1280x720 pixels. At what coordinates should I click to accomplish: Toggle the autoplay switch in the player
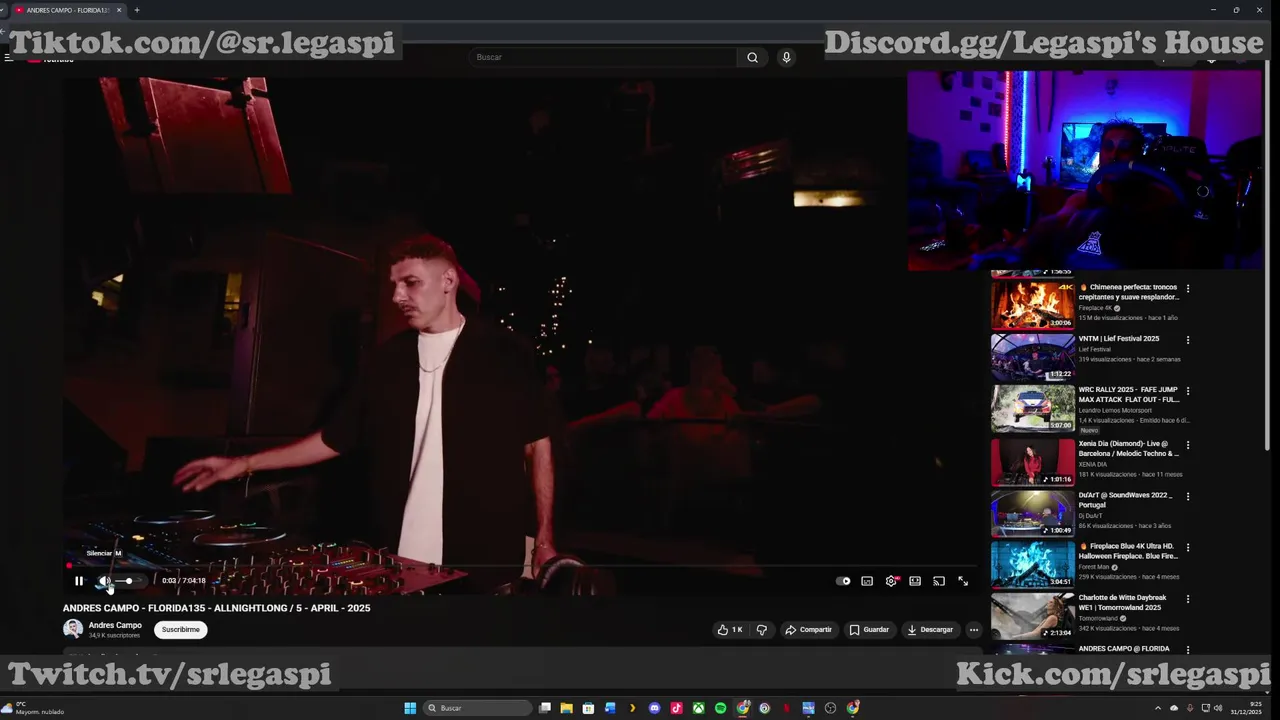pos(843,581)
